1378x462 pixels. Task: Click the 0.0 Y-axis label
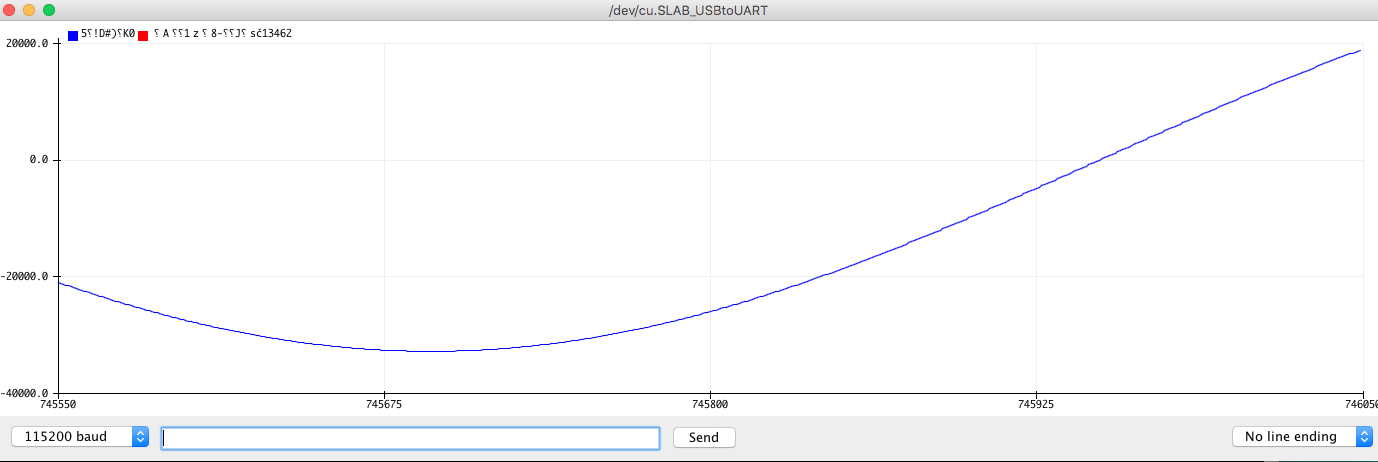[39, 160]
